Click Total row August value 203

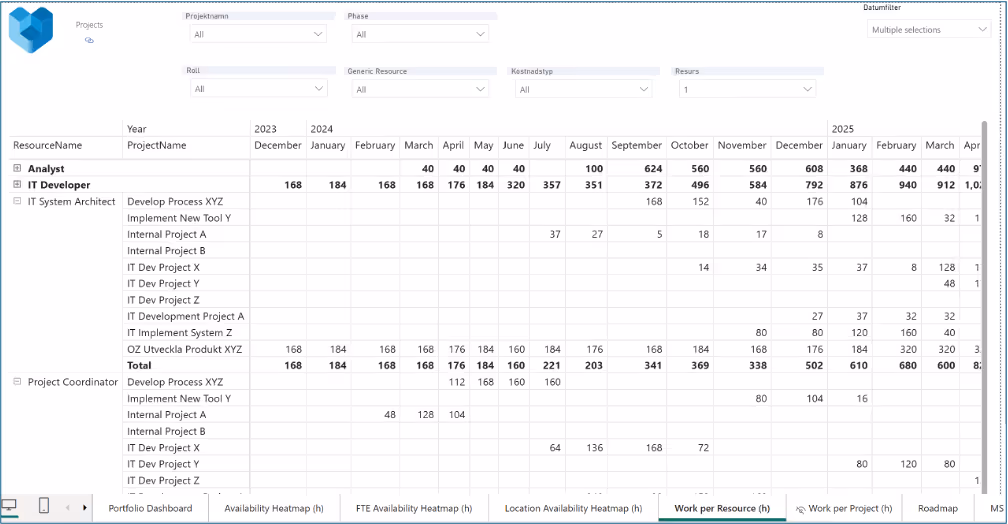[593, 365]
